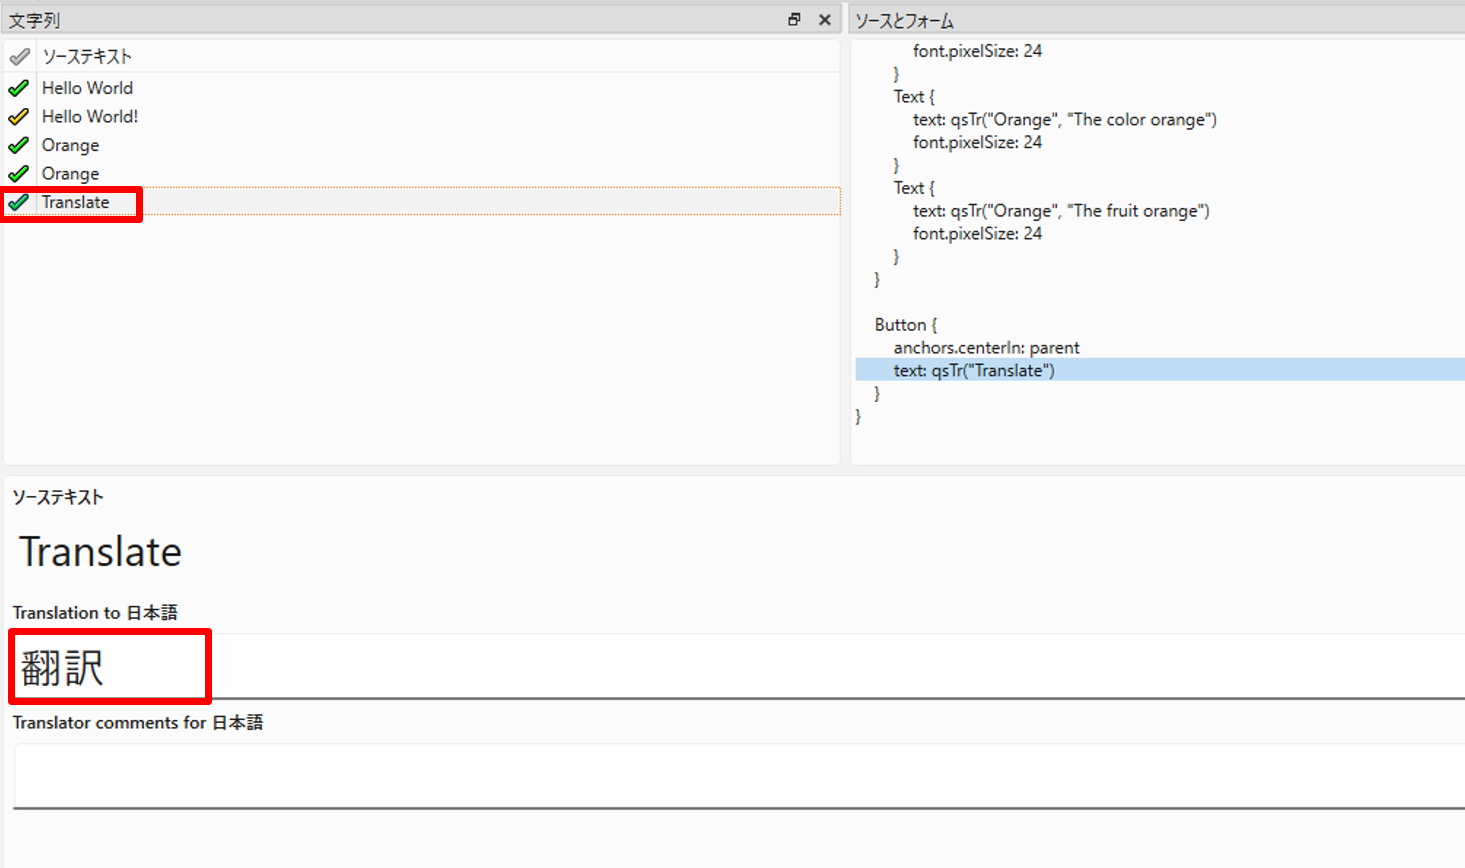Screen dimensions: 1465x868
Task: Toggle the check icon of the upper Orange entry
Action: click(x=18, y=146)
